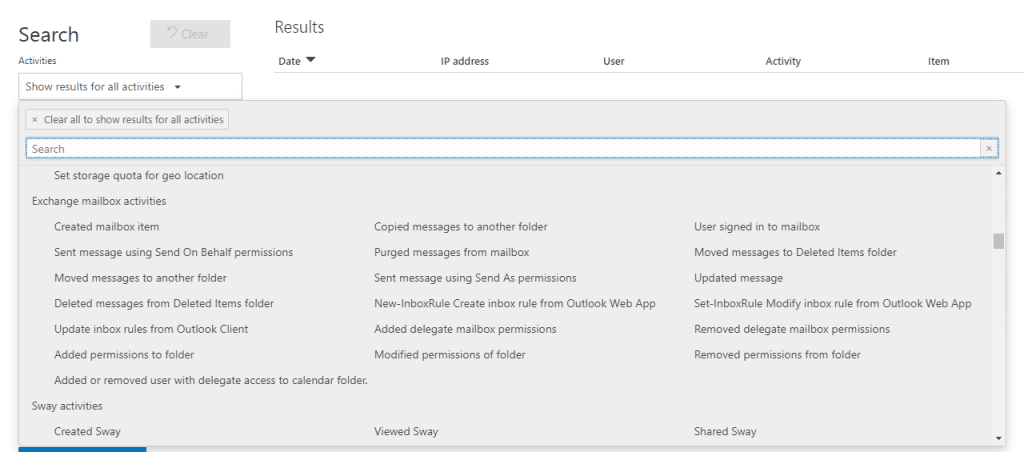The image size is (1024, 452).
Task: Sort results by the Date column arrow
Action: [x=310, y=61]
